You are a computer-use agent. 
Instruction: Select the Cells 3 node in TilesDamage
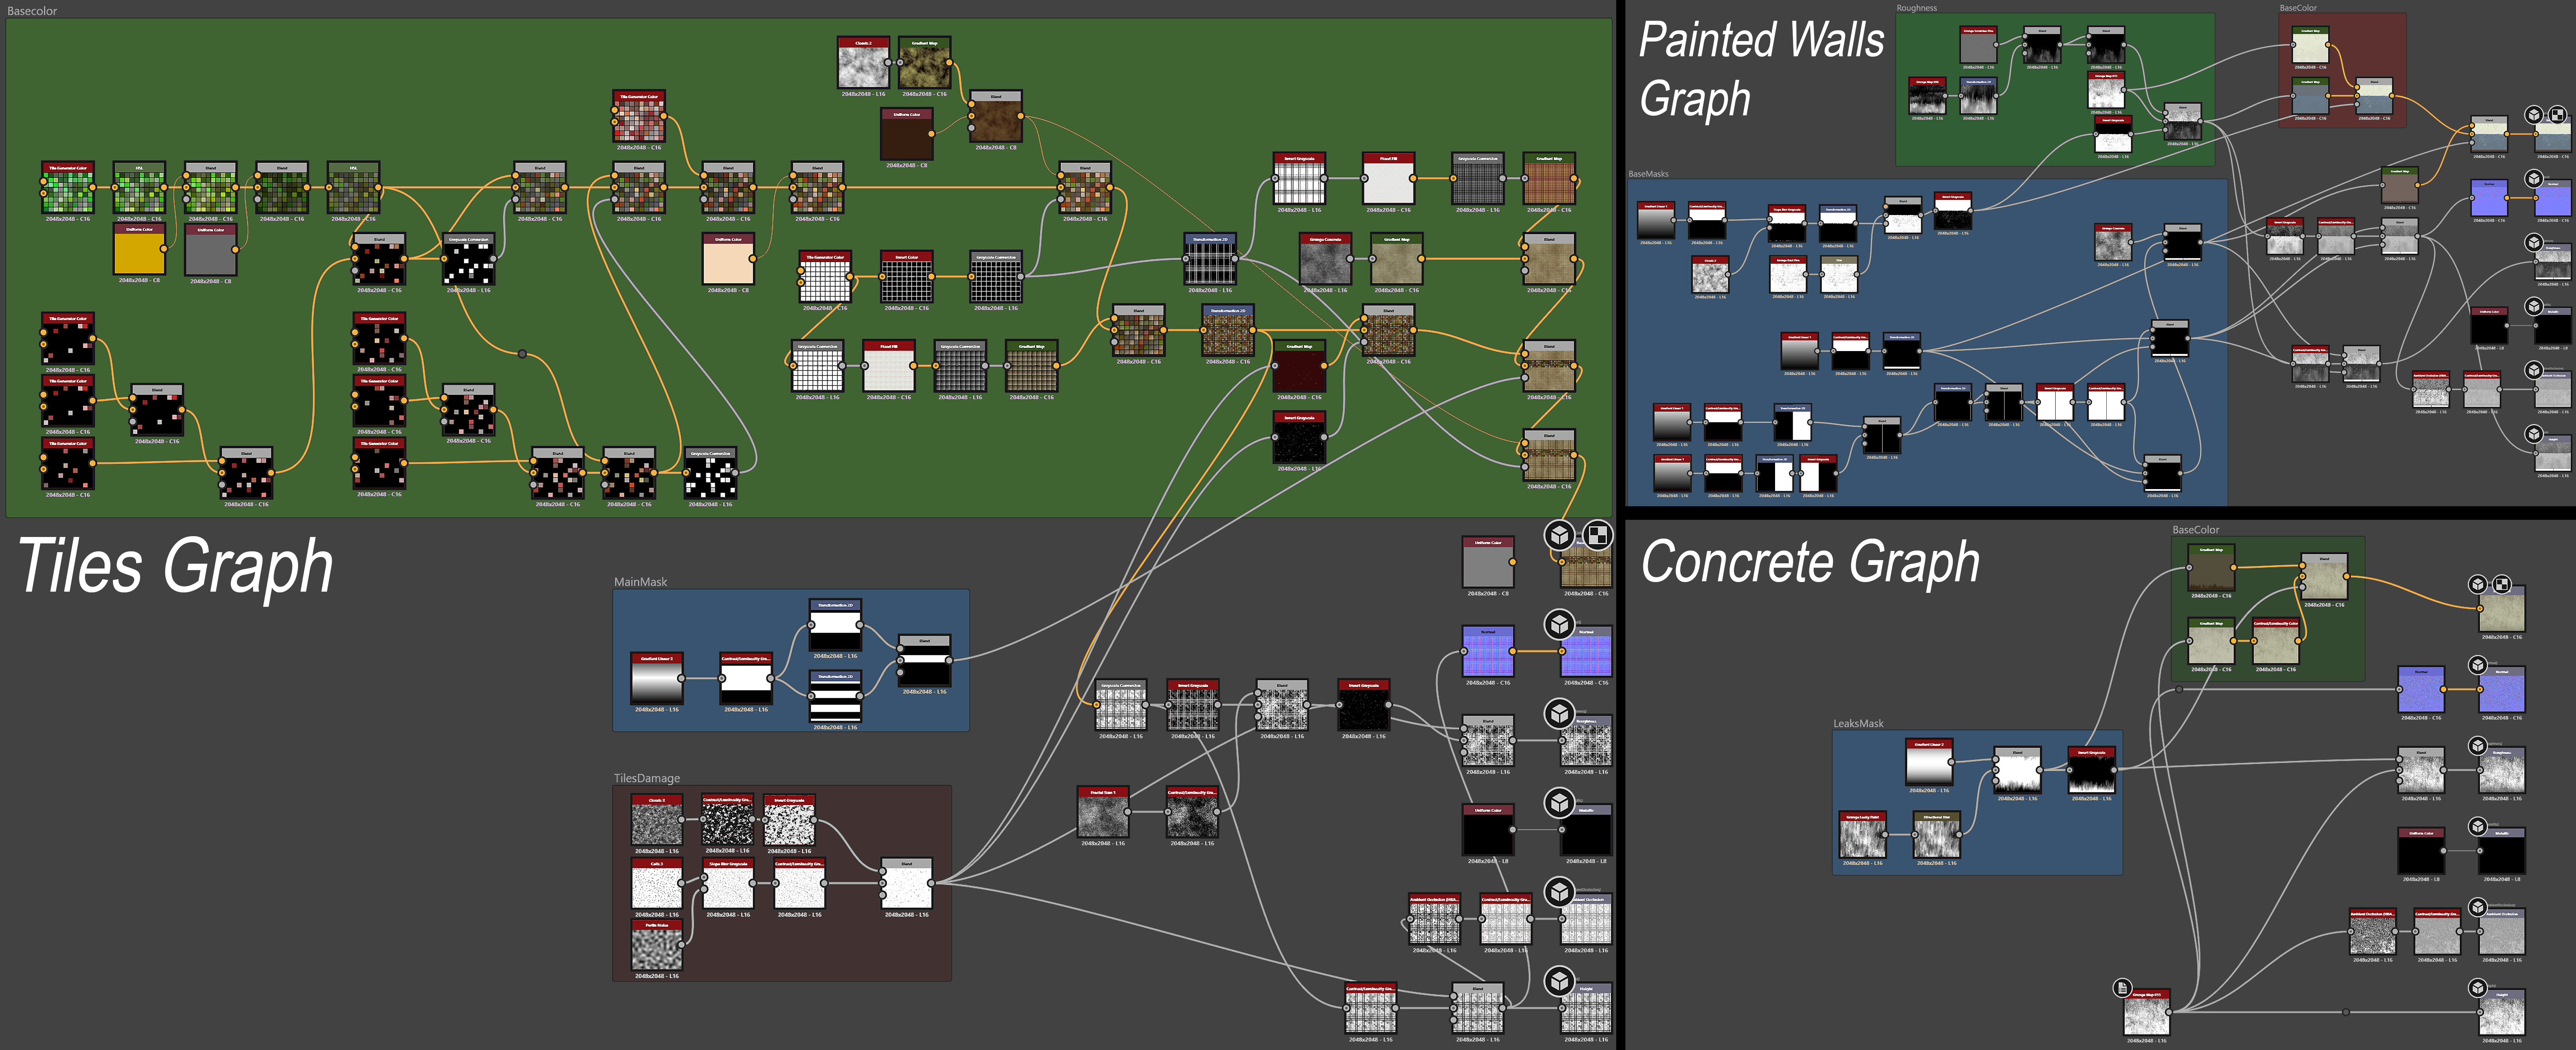(657, 883)
